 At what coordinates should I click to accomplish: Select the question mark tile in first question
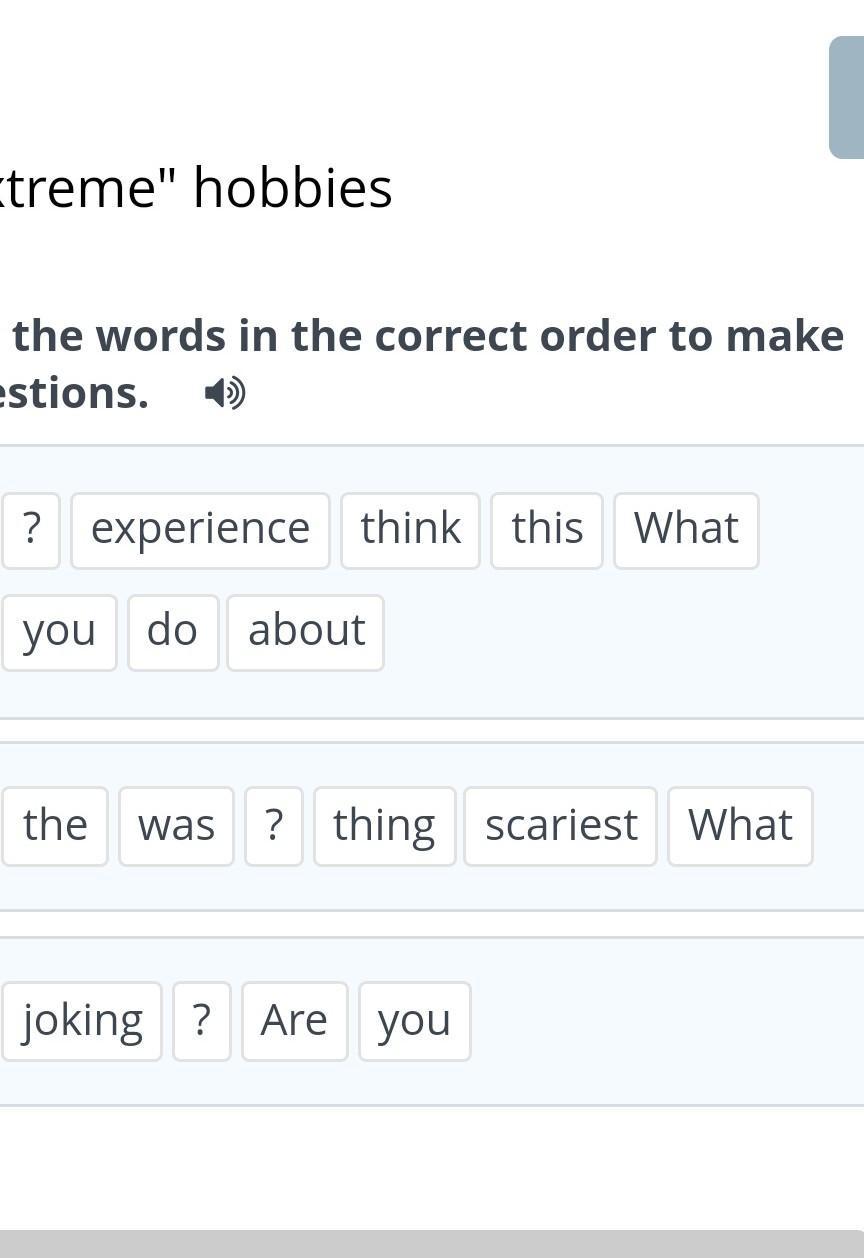[x=31, y=530]
